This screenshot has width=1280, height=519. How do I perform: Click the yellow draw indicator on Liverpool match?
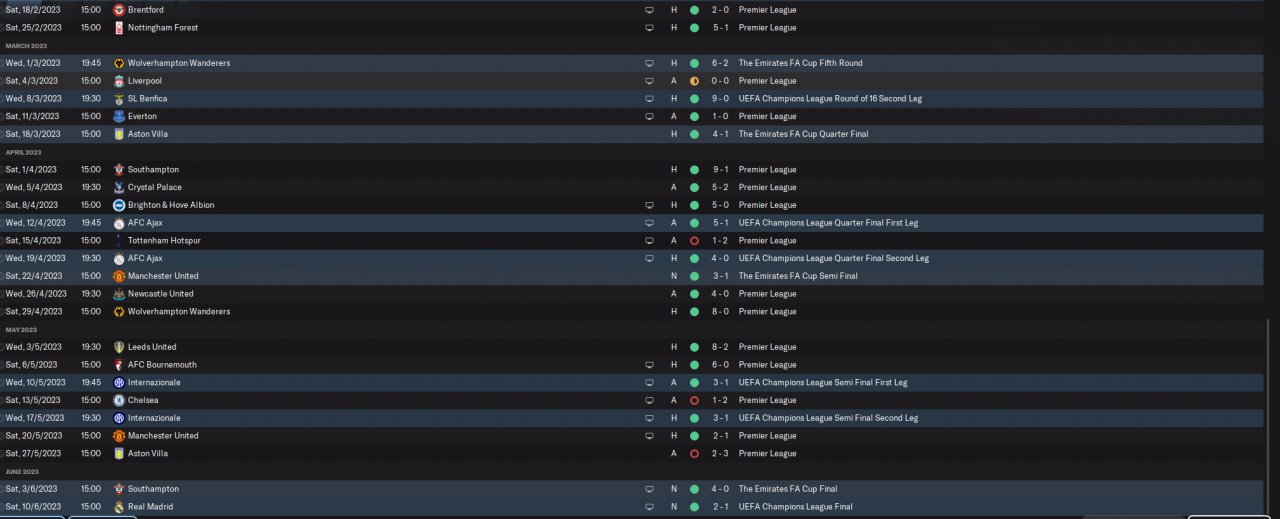pos(694,81)
